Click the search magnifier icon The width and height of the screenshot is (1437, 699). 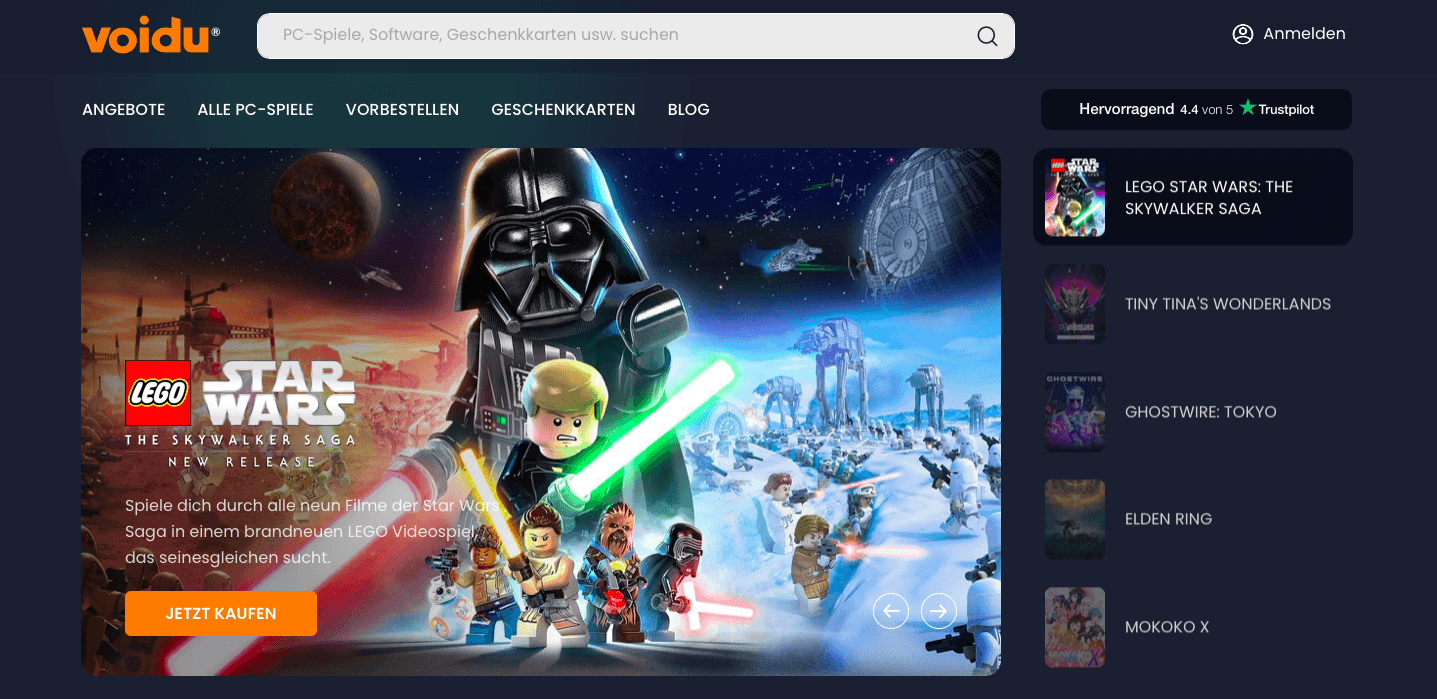[987, 36]
